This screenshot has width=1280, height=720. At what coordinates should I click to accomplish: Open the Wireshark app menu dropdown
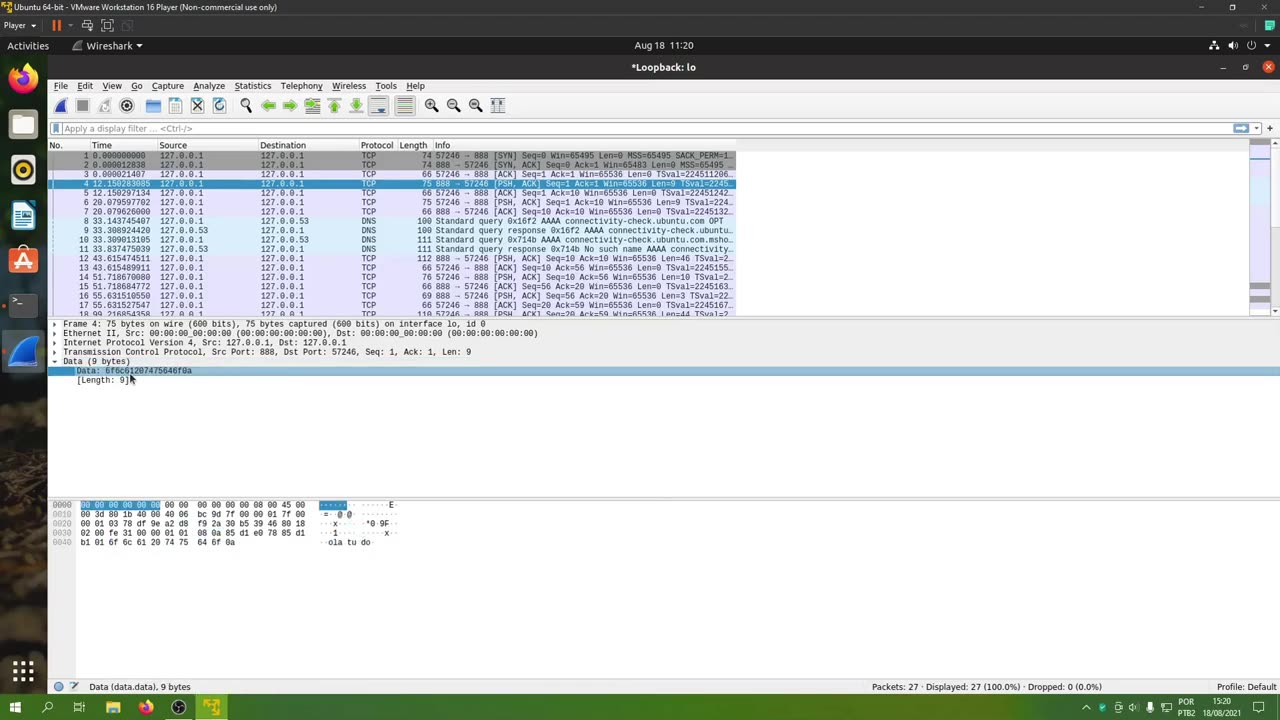click(108, 46)
